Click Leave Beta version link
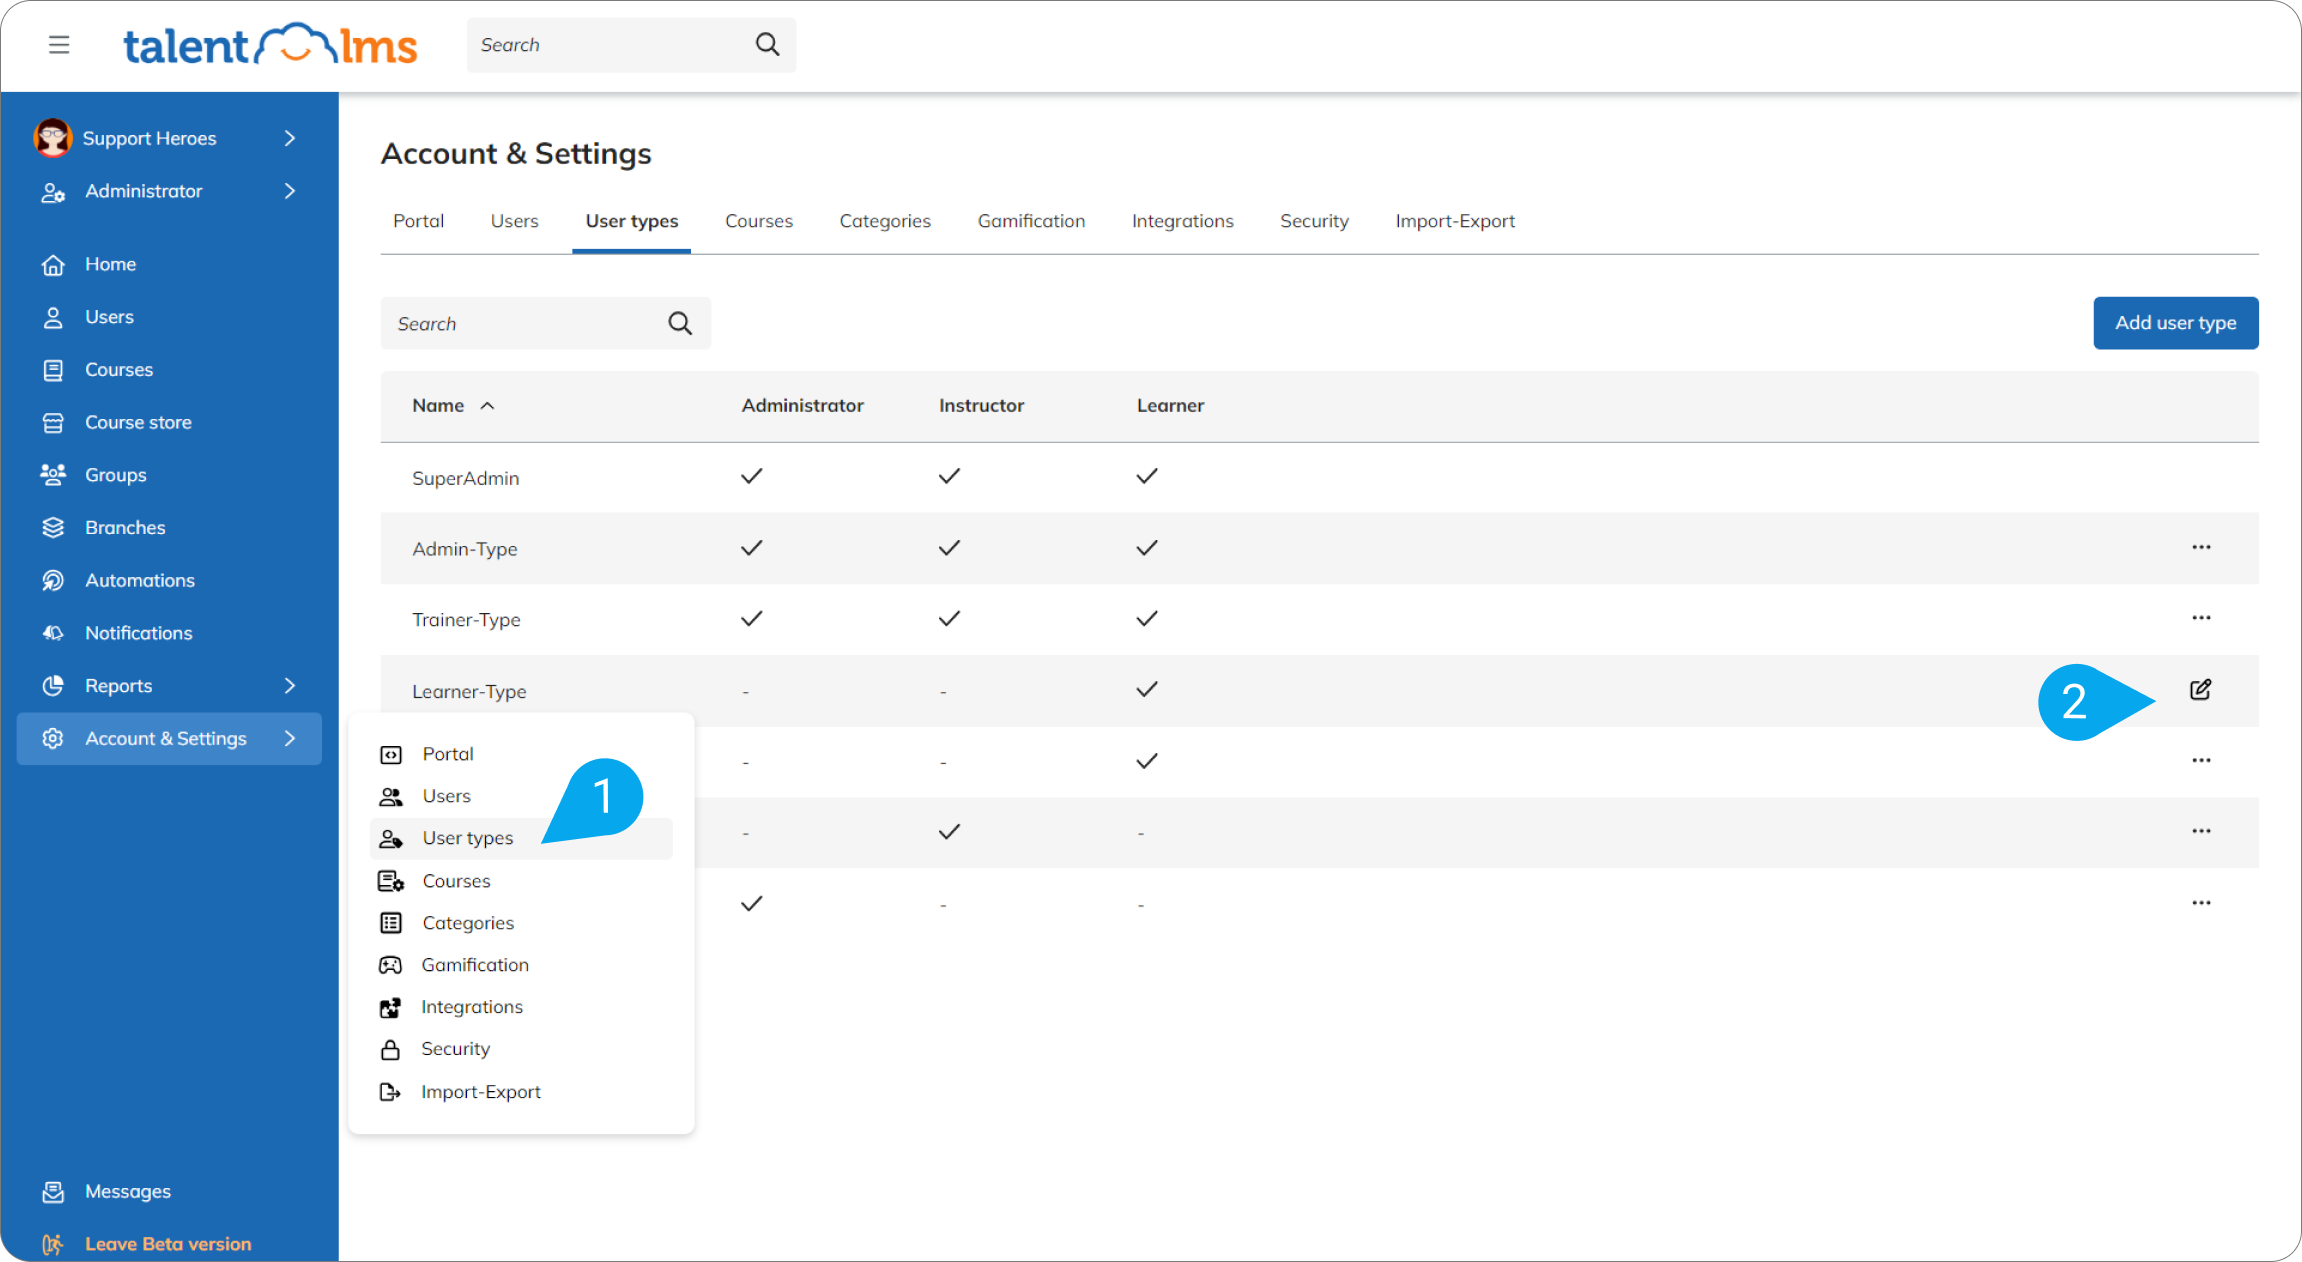The height and width of the screenshot is (1262, 2302). (x=168, y=1244)
